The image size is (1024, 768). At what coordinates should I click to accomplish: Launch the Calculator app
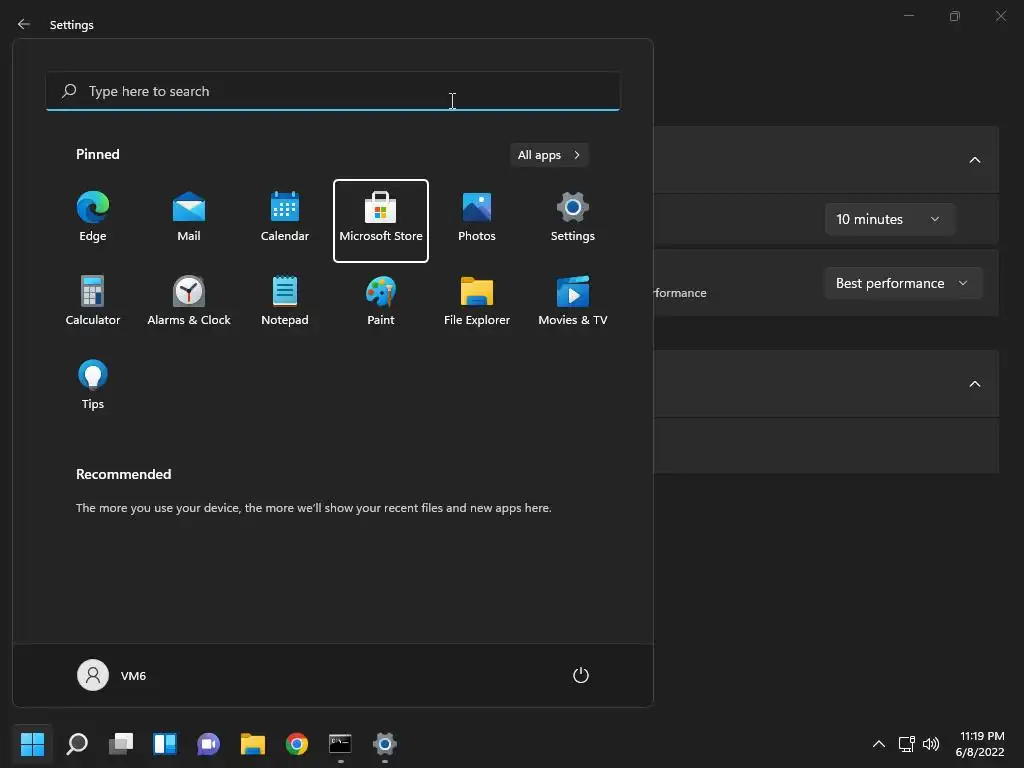click(x=93, y=302)
